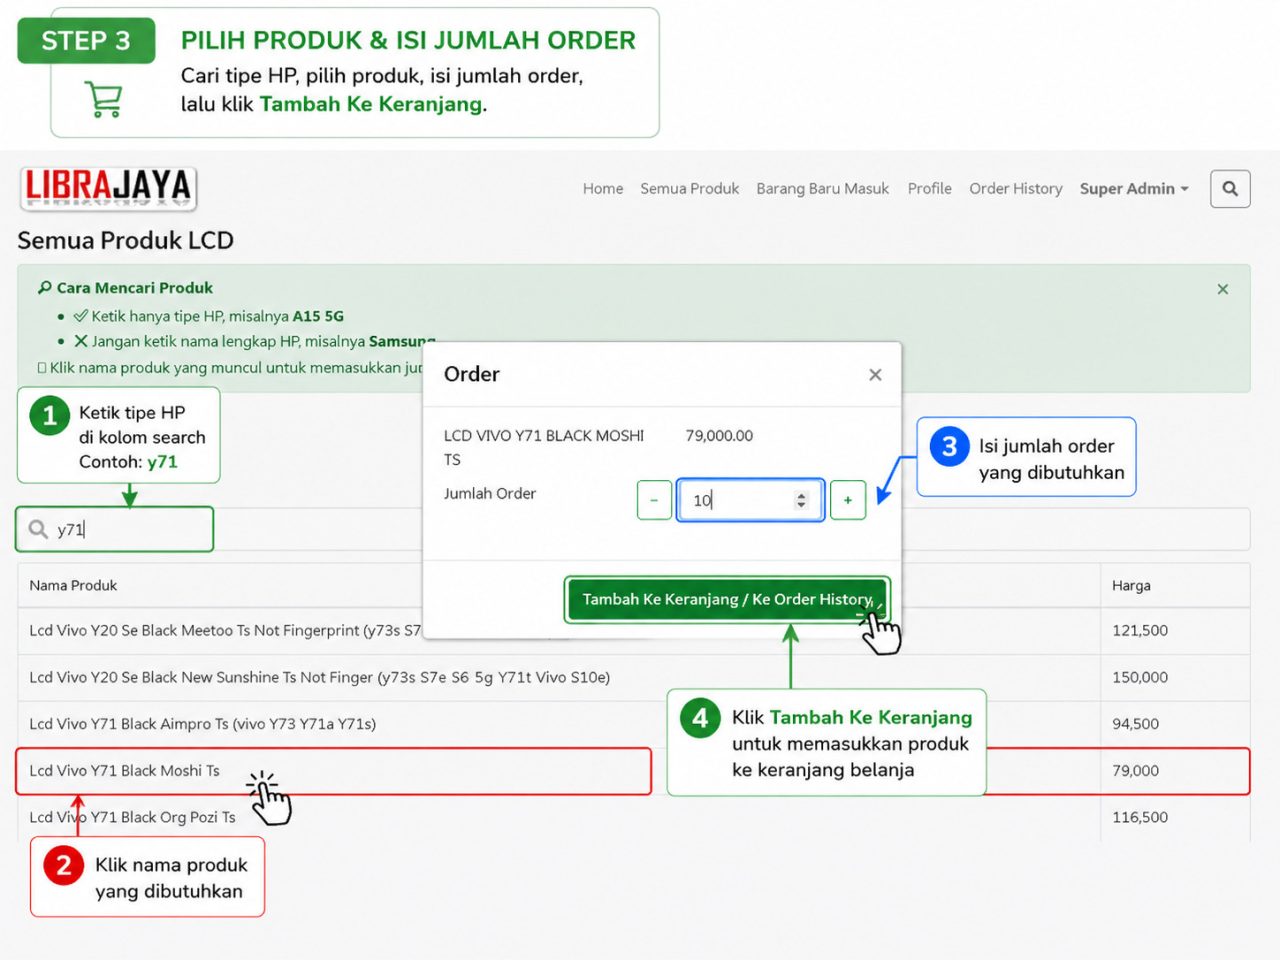
Task: Close the Cara Mencari Produk info banner
Action: pyautogui.click(x=1222, y=289)
